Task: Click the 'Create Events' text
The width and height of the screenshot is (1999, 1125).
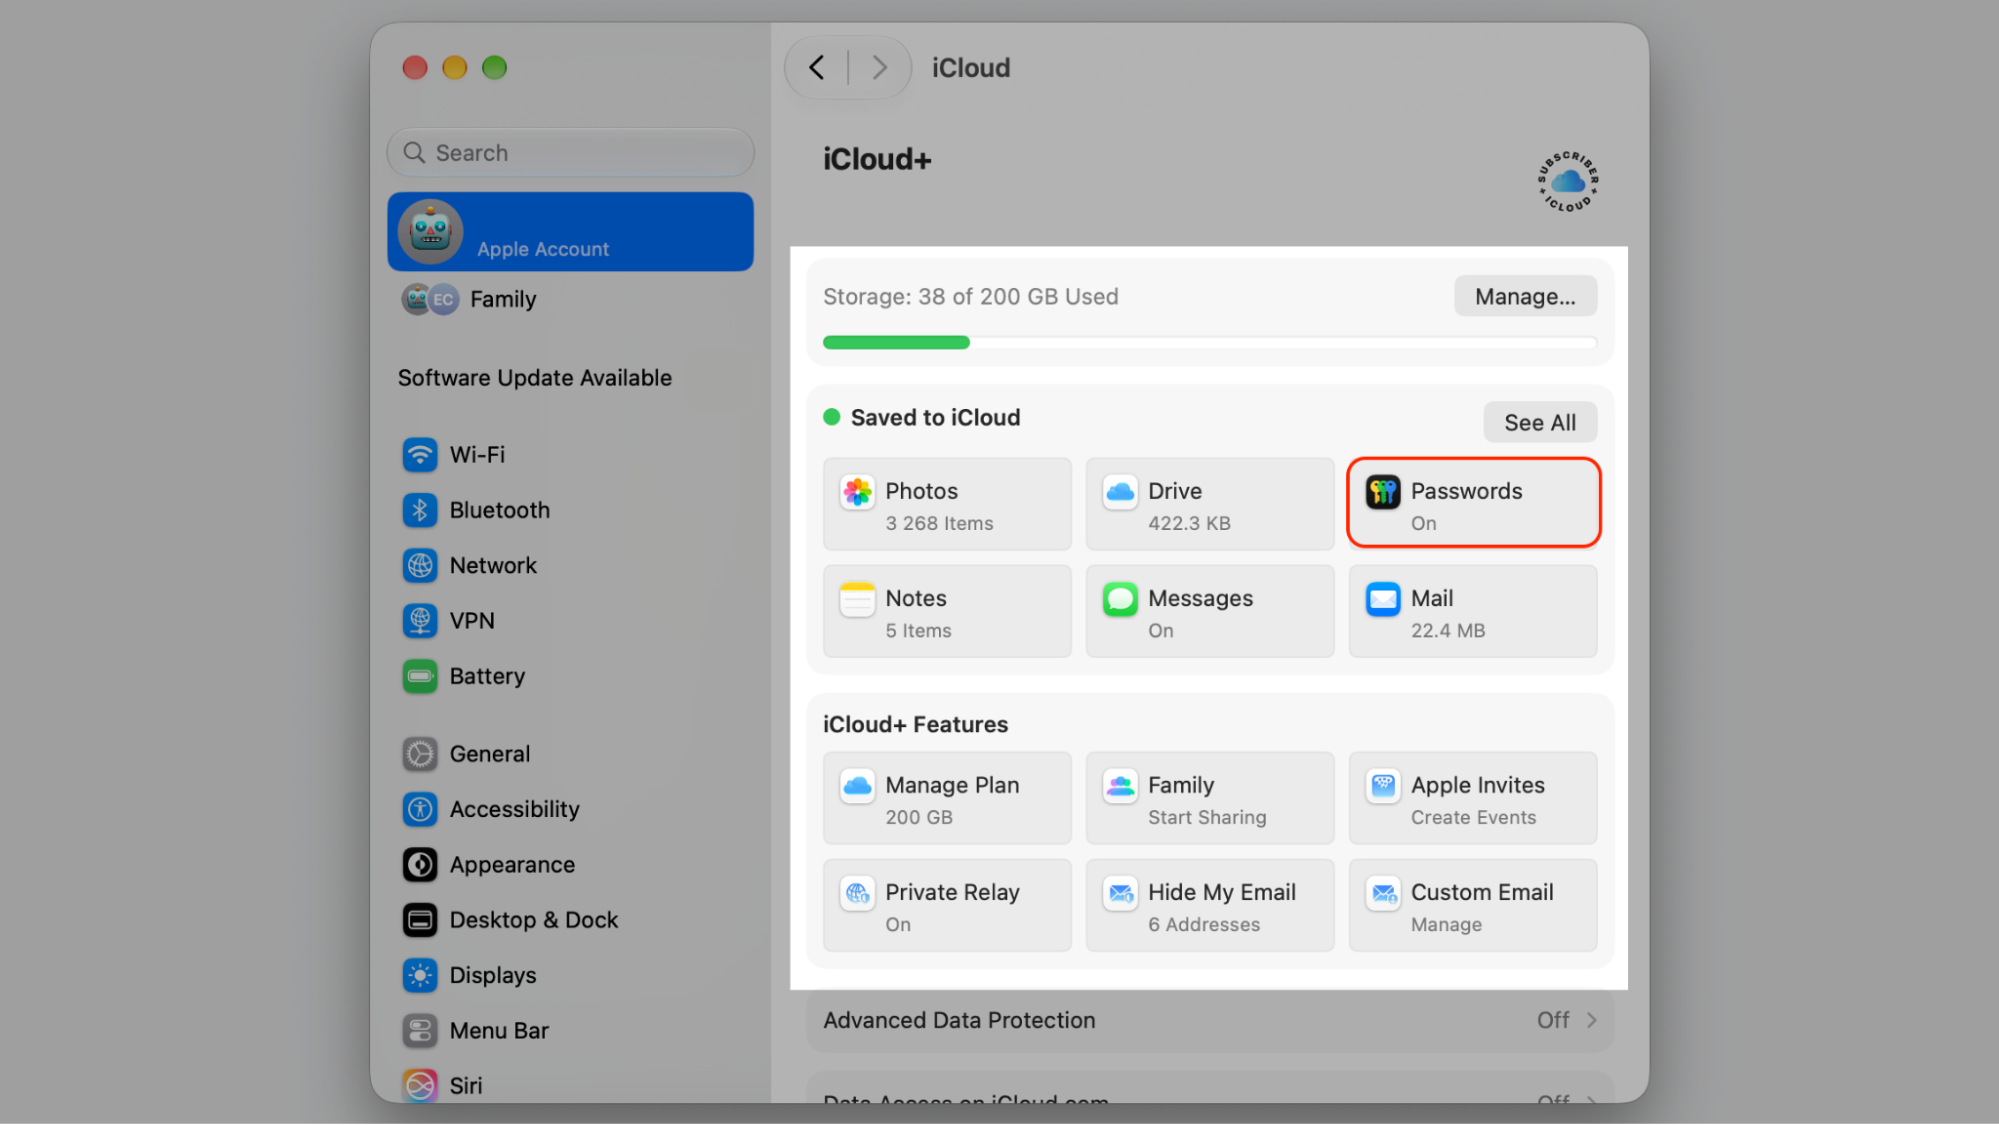Action: (1473, 818)
